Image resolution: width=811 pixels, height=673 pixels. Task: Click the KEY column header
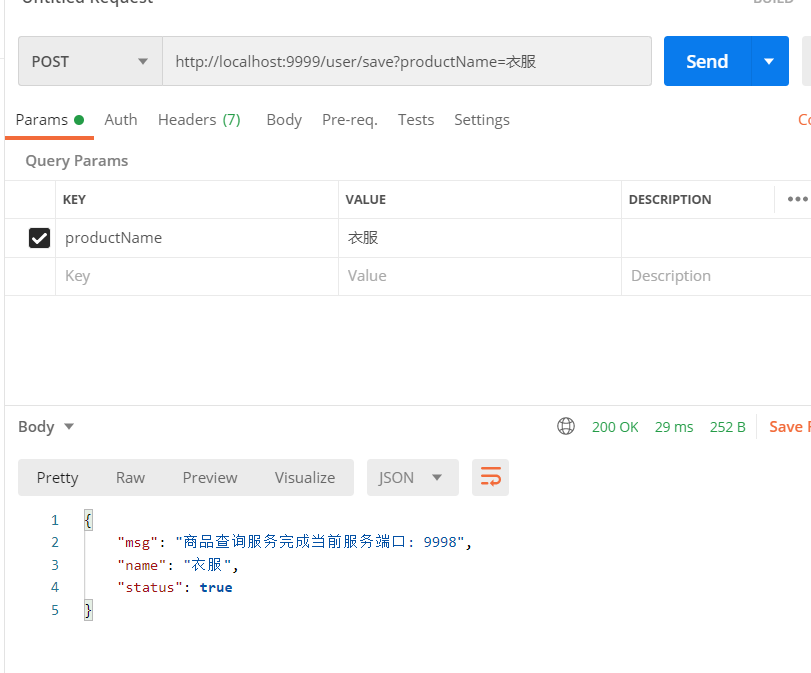point(74,200)
